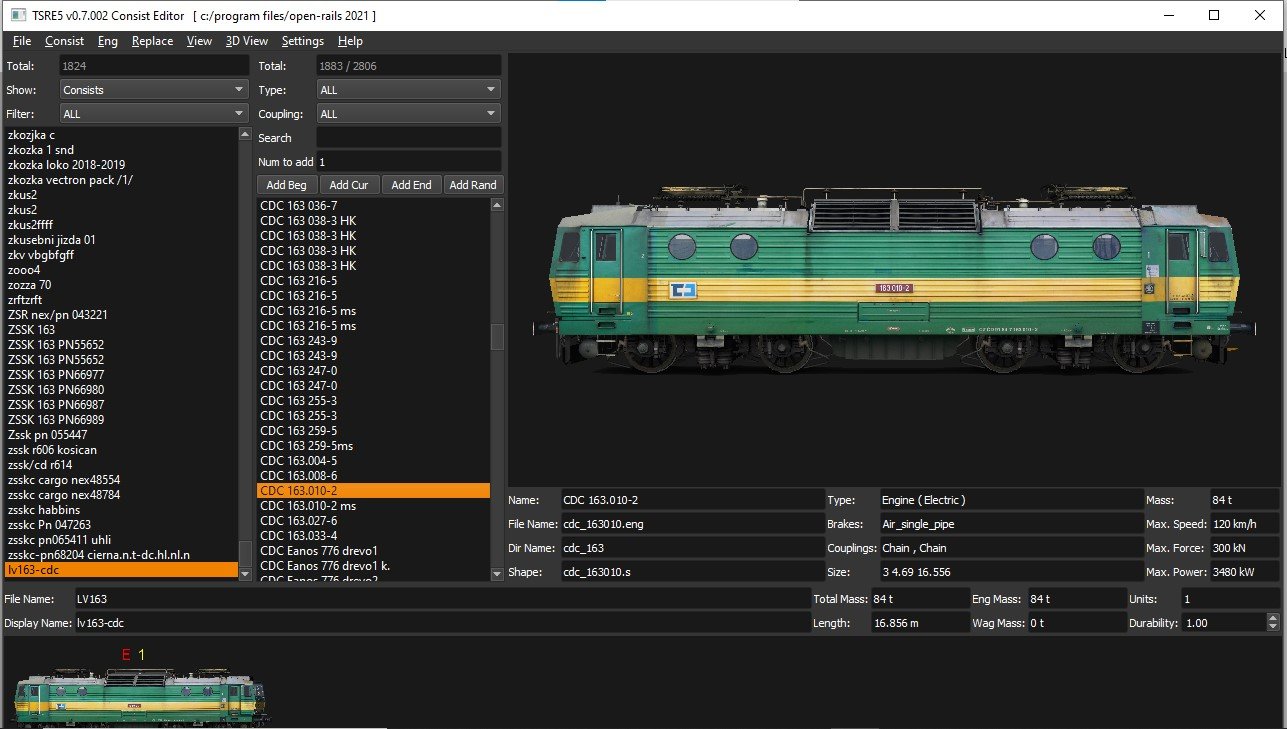1287x729 pixels.
Task: Select 'CDC 163.027-6' in the engine list
Action: click(x=298, y=521)
